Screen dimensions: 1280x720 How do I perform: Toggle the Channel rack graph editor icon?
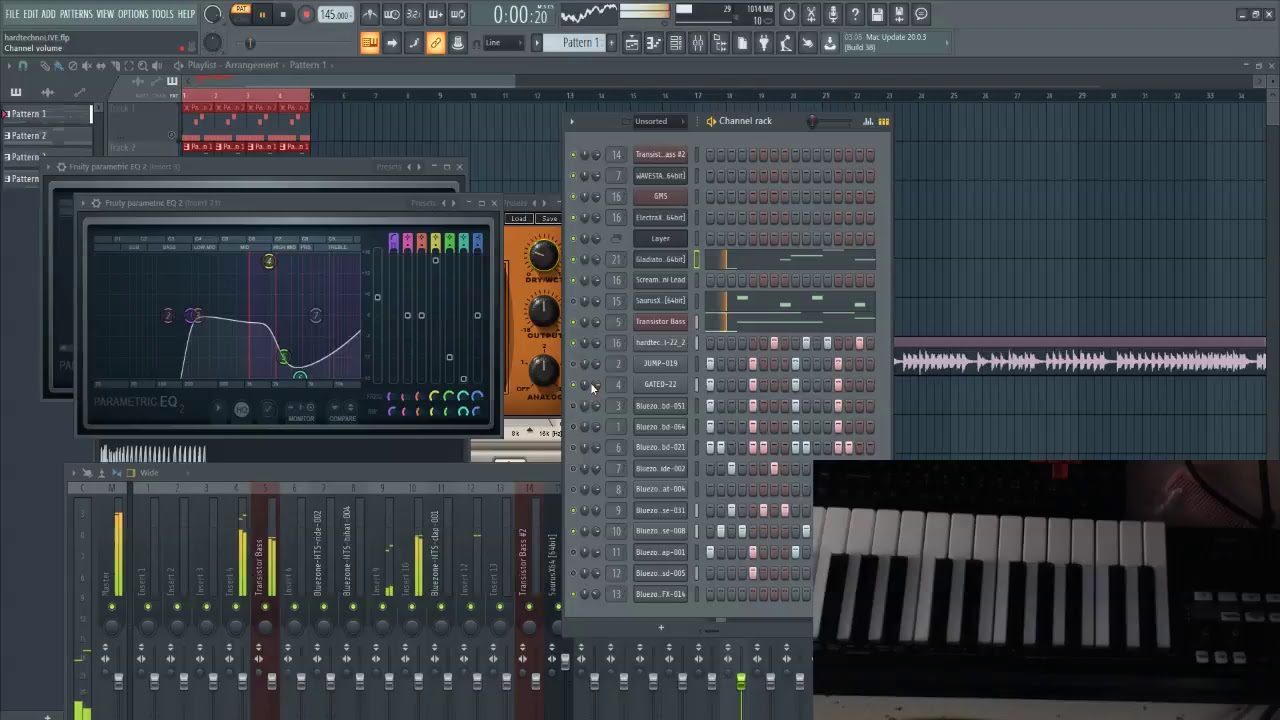[x=868, y=122]
